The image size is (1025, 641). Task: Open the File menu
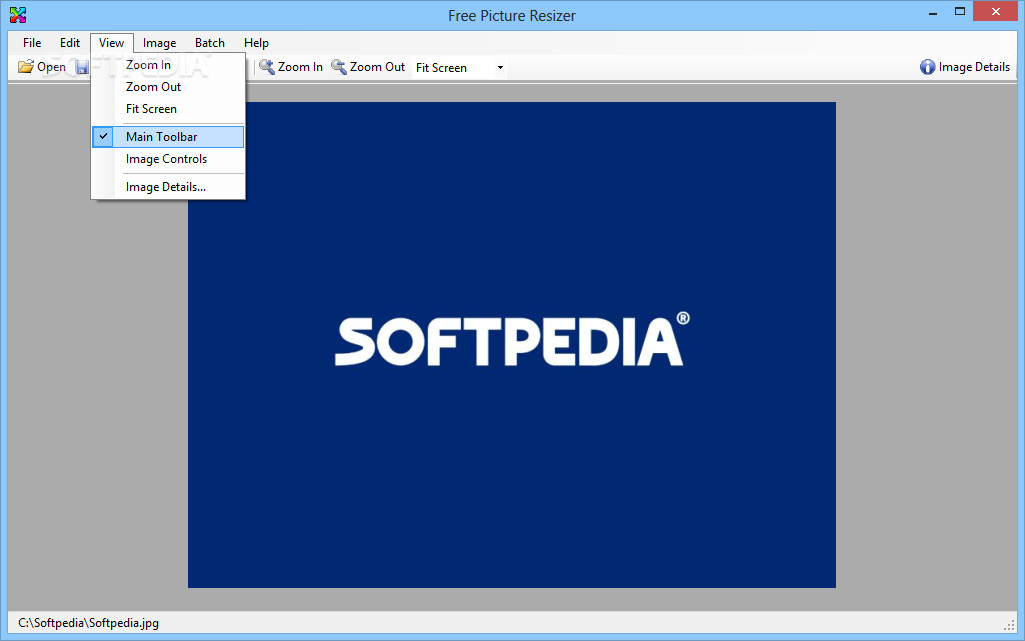pyautogui.click(x=32, y=42)
